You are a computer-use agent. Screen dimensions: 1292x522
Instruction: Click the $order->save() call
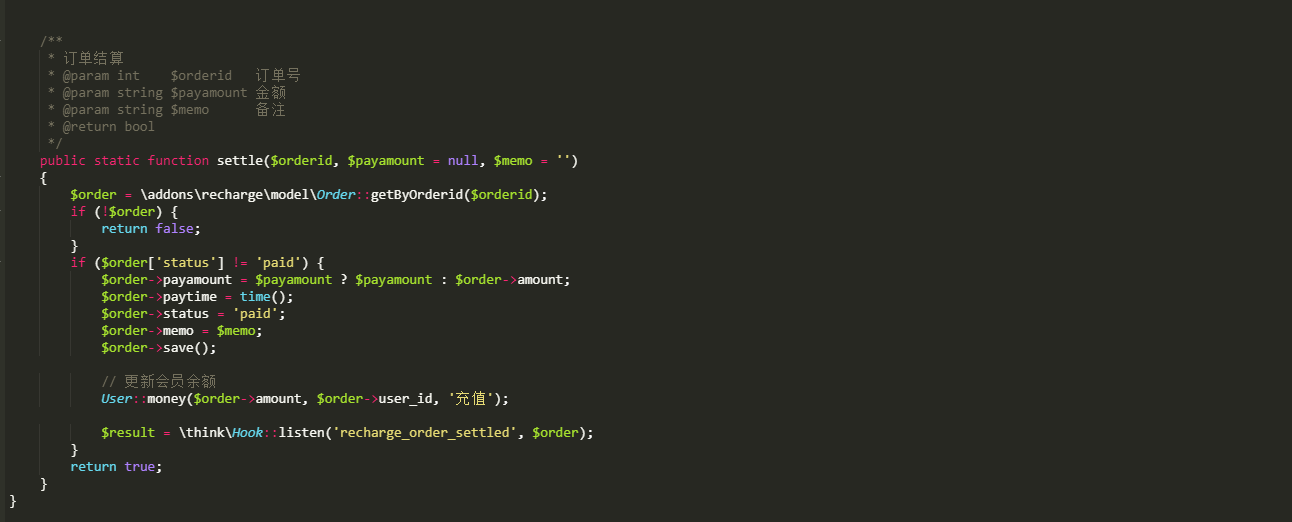(159, 348)
